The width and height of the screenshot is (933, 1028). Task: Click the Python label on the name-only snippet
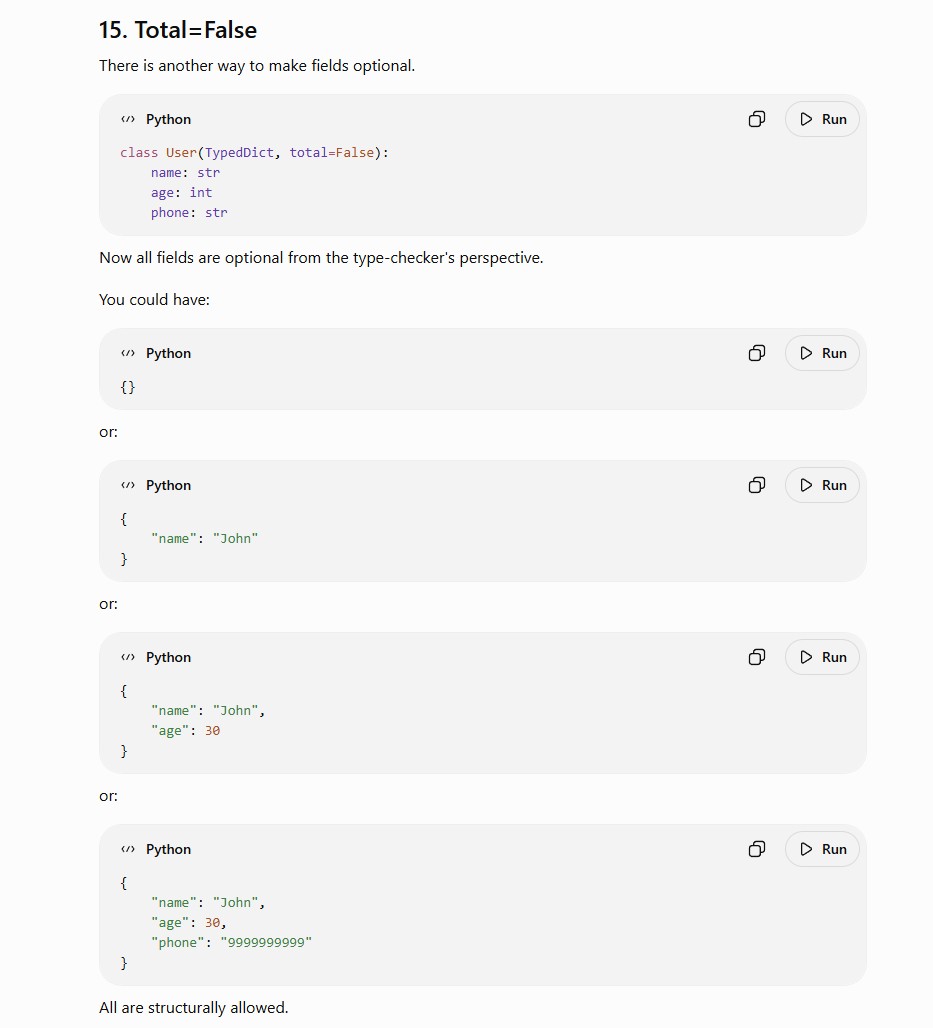pos(169,485)
